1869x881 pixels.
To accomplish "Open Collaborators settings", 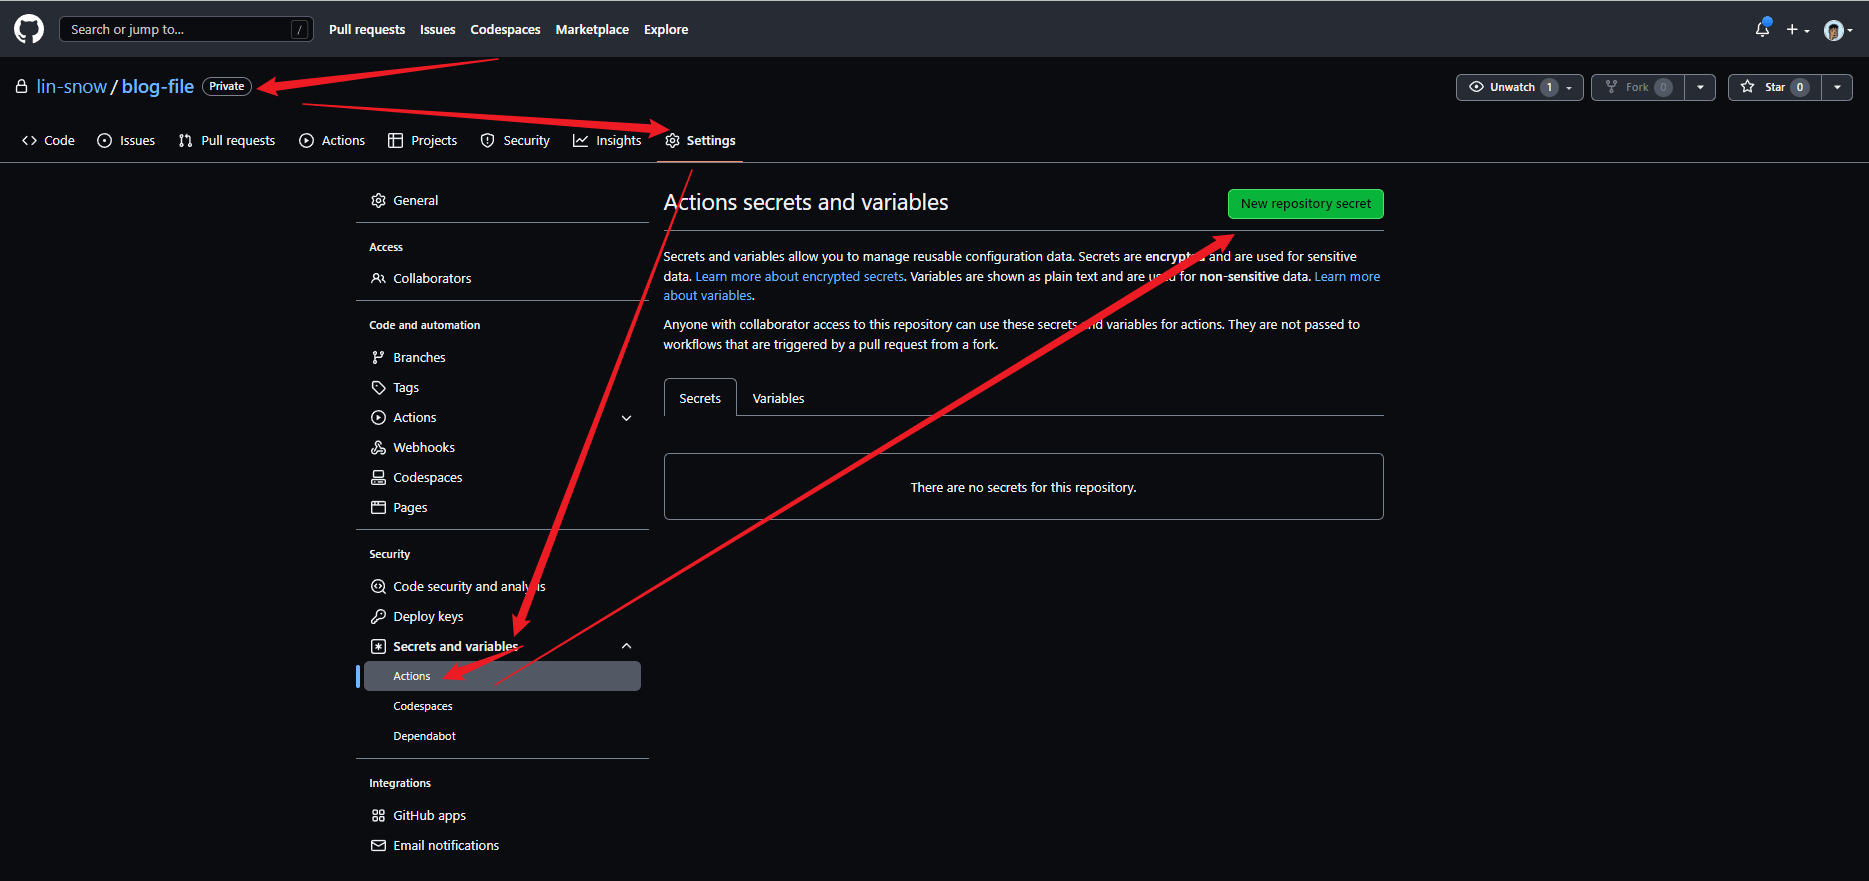I will pyautogui.click(x=502, y=278).
